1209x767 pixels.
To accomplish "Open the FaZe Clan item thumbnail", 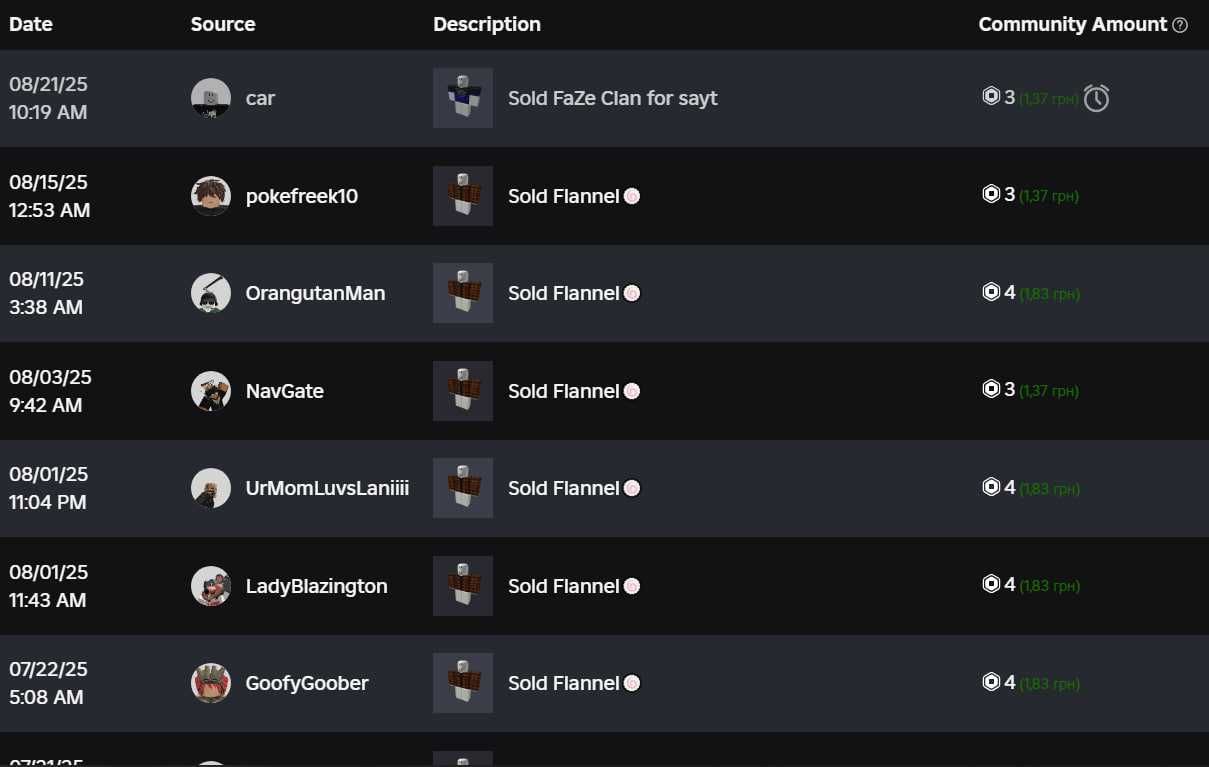I will [x=463, y=98].
